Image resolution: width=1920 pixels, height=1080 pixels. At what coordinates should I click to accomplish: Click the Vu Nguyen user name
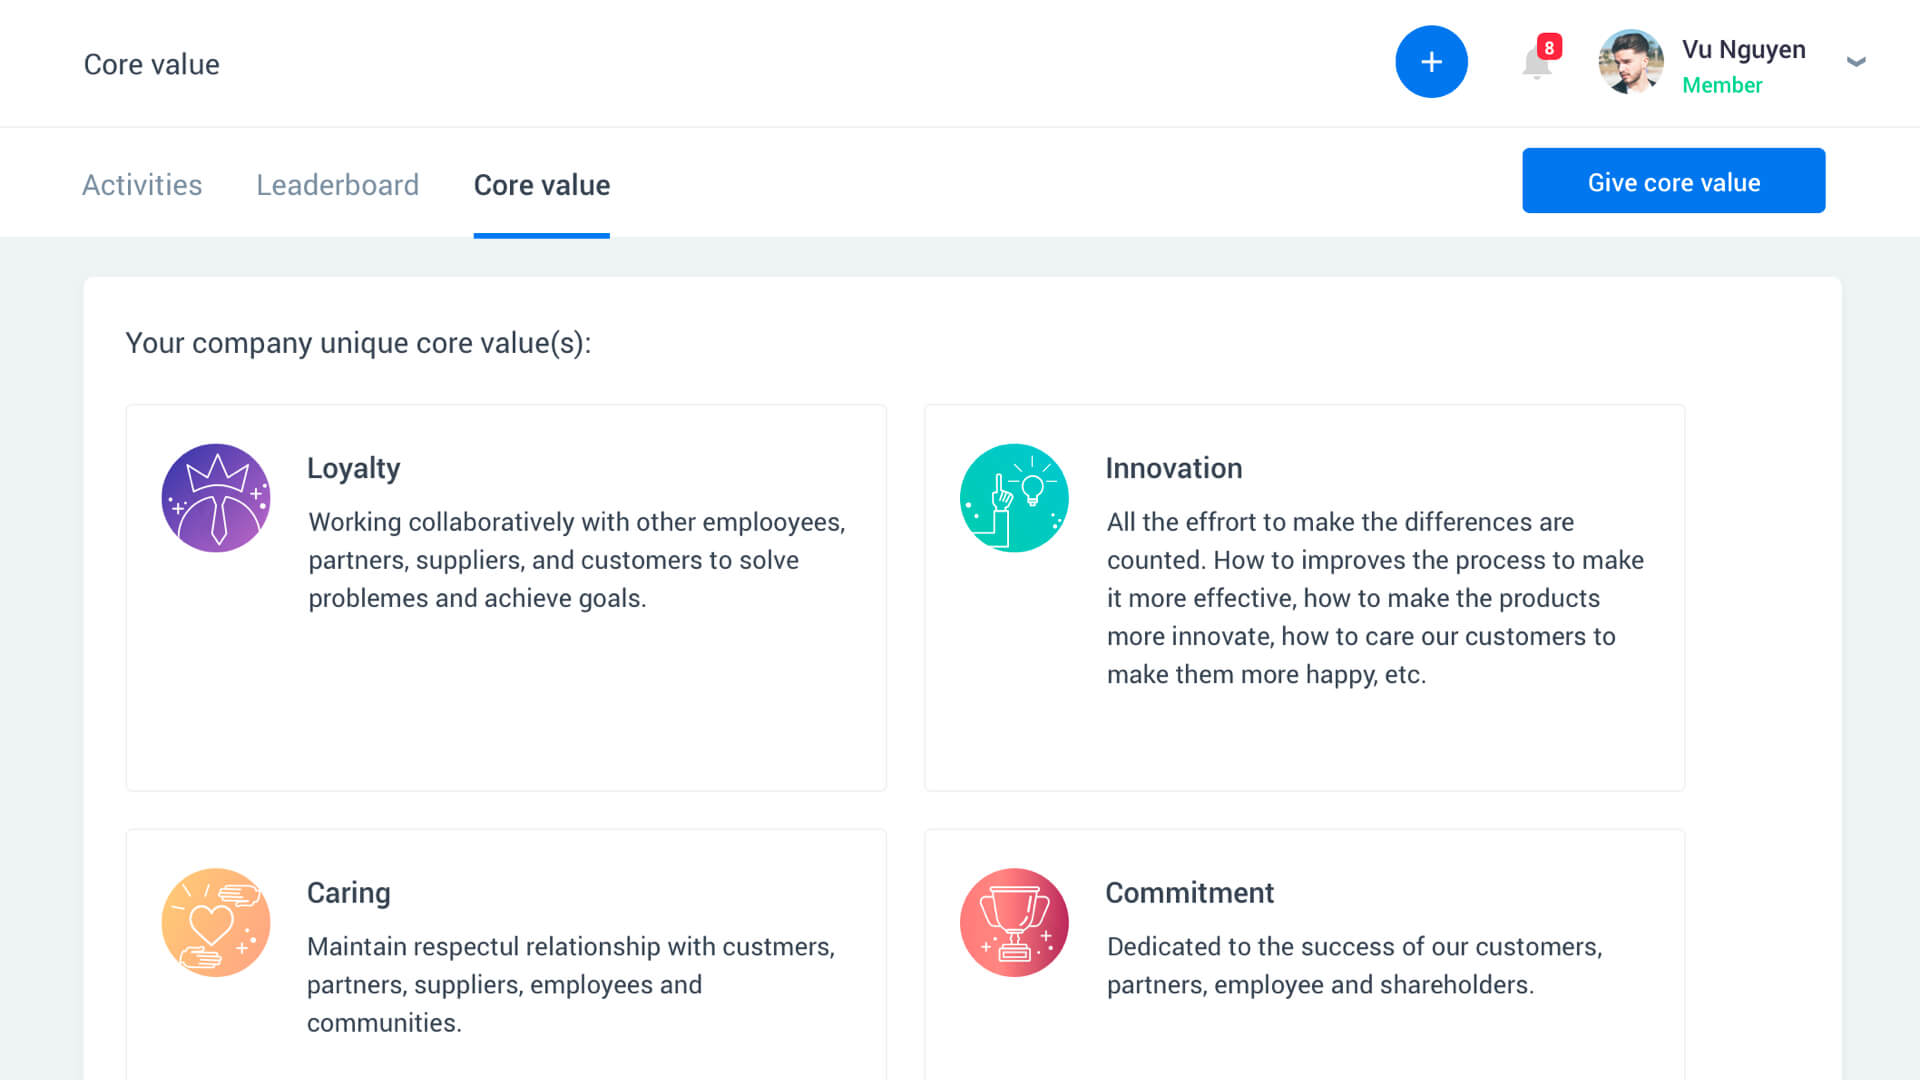[x=1743, y=49]
